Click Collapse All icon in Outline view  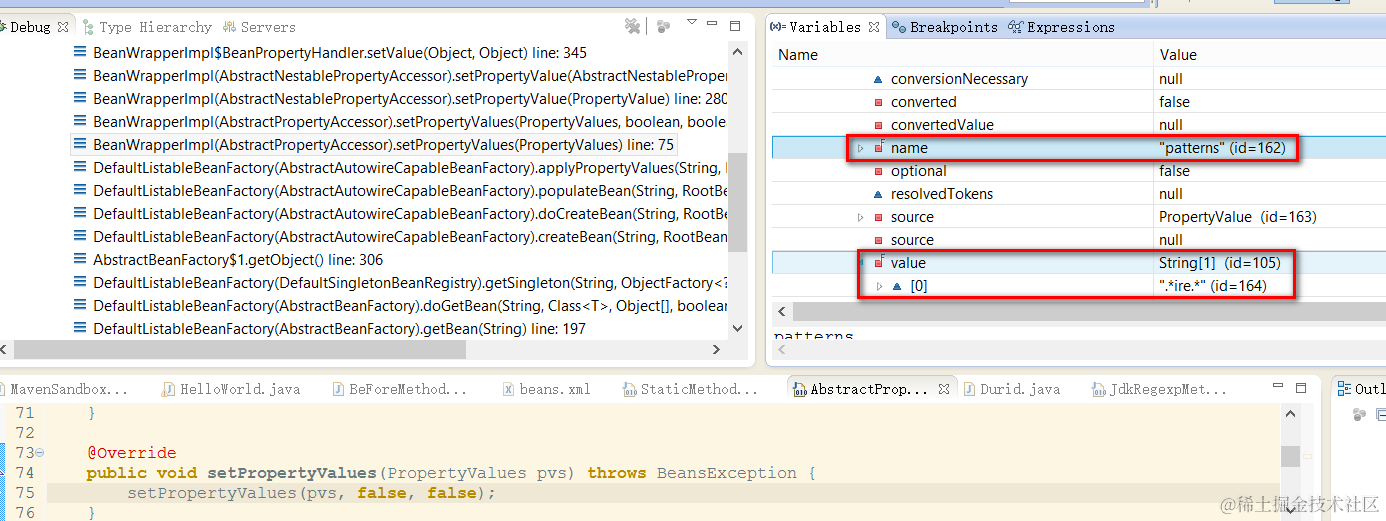coord(1380,414)
